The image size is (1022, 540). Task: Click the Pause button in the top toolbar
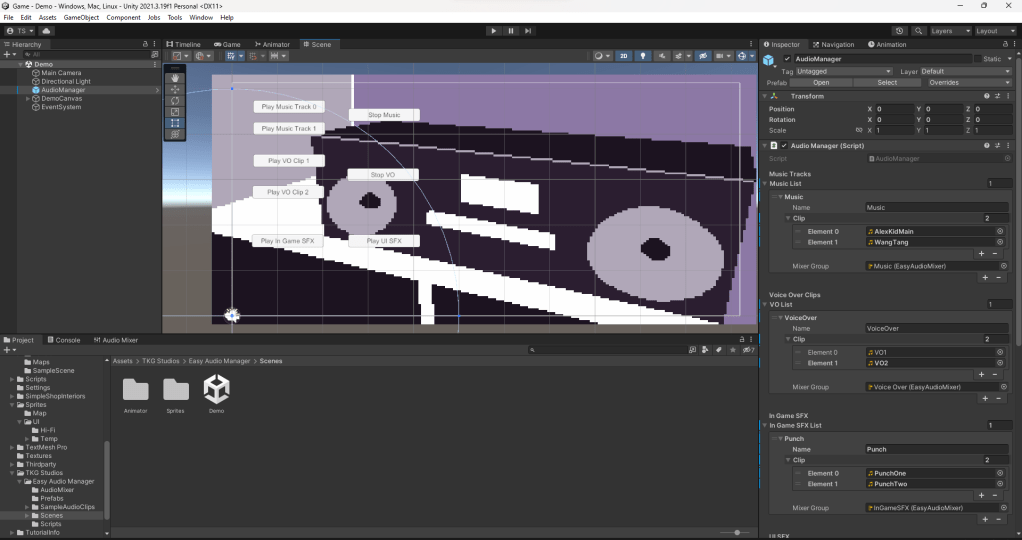click(x=511, y=31)
